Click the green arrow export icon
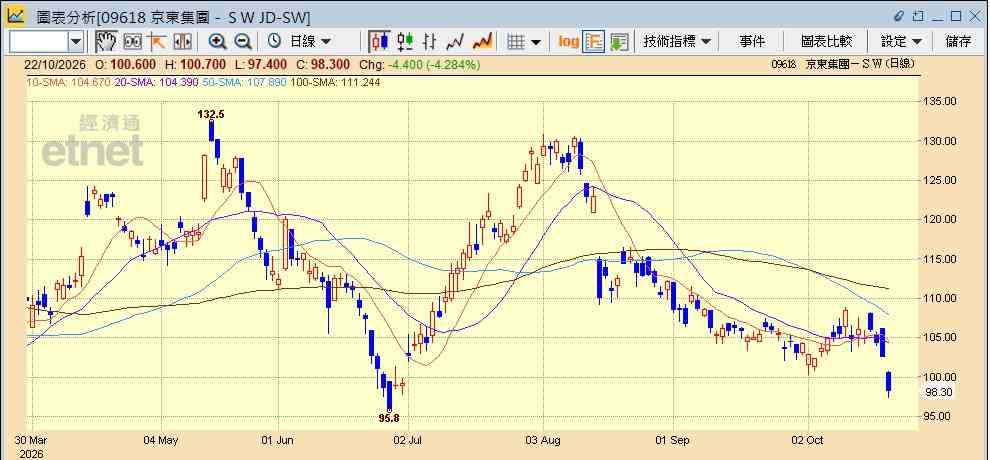 pyautogui.click(x=619, y=42)
